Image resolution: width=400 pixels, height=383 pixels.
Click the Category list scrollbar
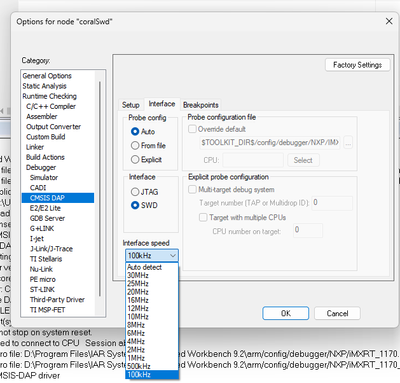click(100, 188)
